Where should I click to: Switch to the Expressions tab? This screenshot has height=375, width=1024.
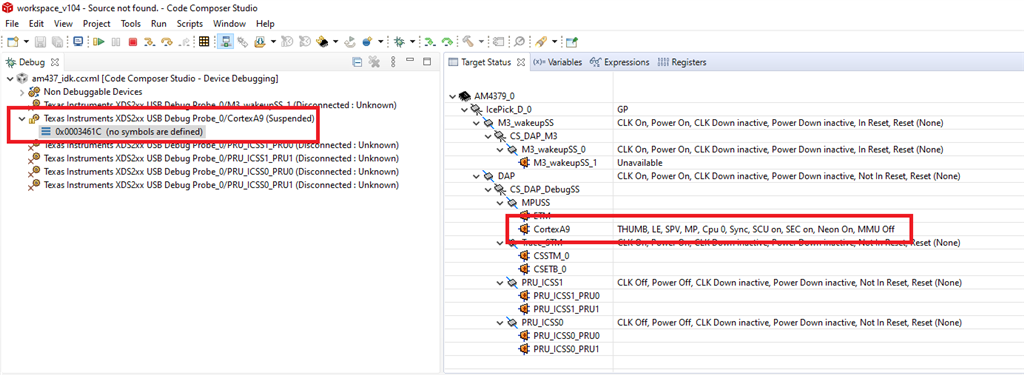pos(619,62)
